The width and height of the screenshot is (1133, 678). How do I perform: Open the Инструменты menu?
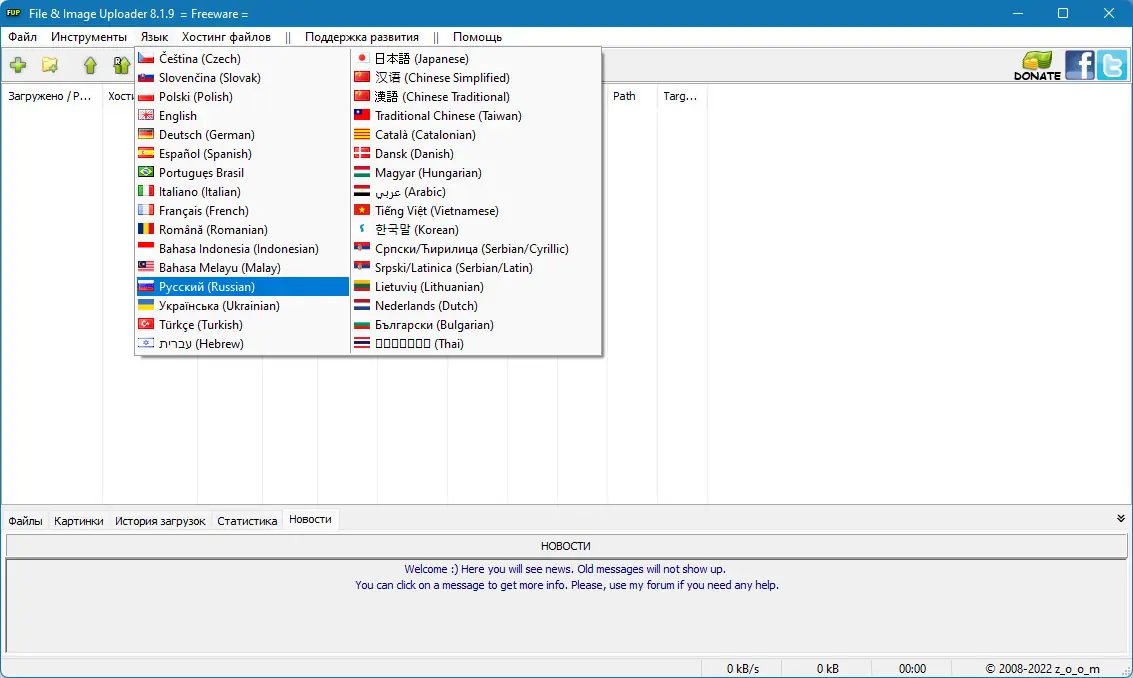pos(89,37)
